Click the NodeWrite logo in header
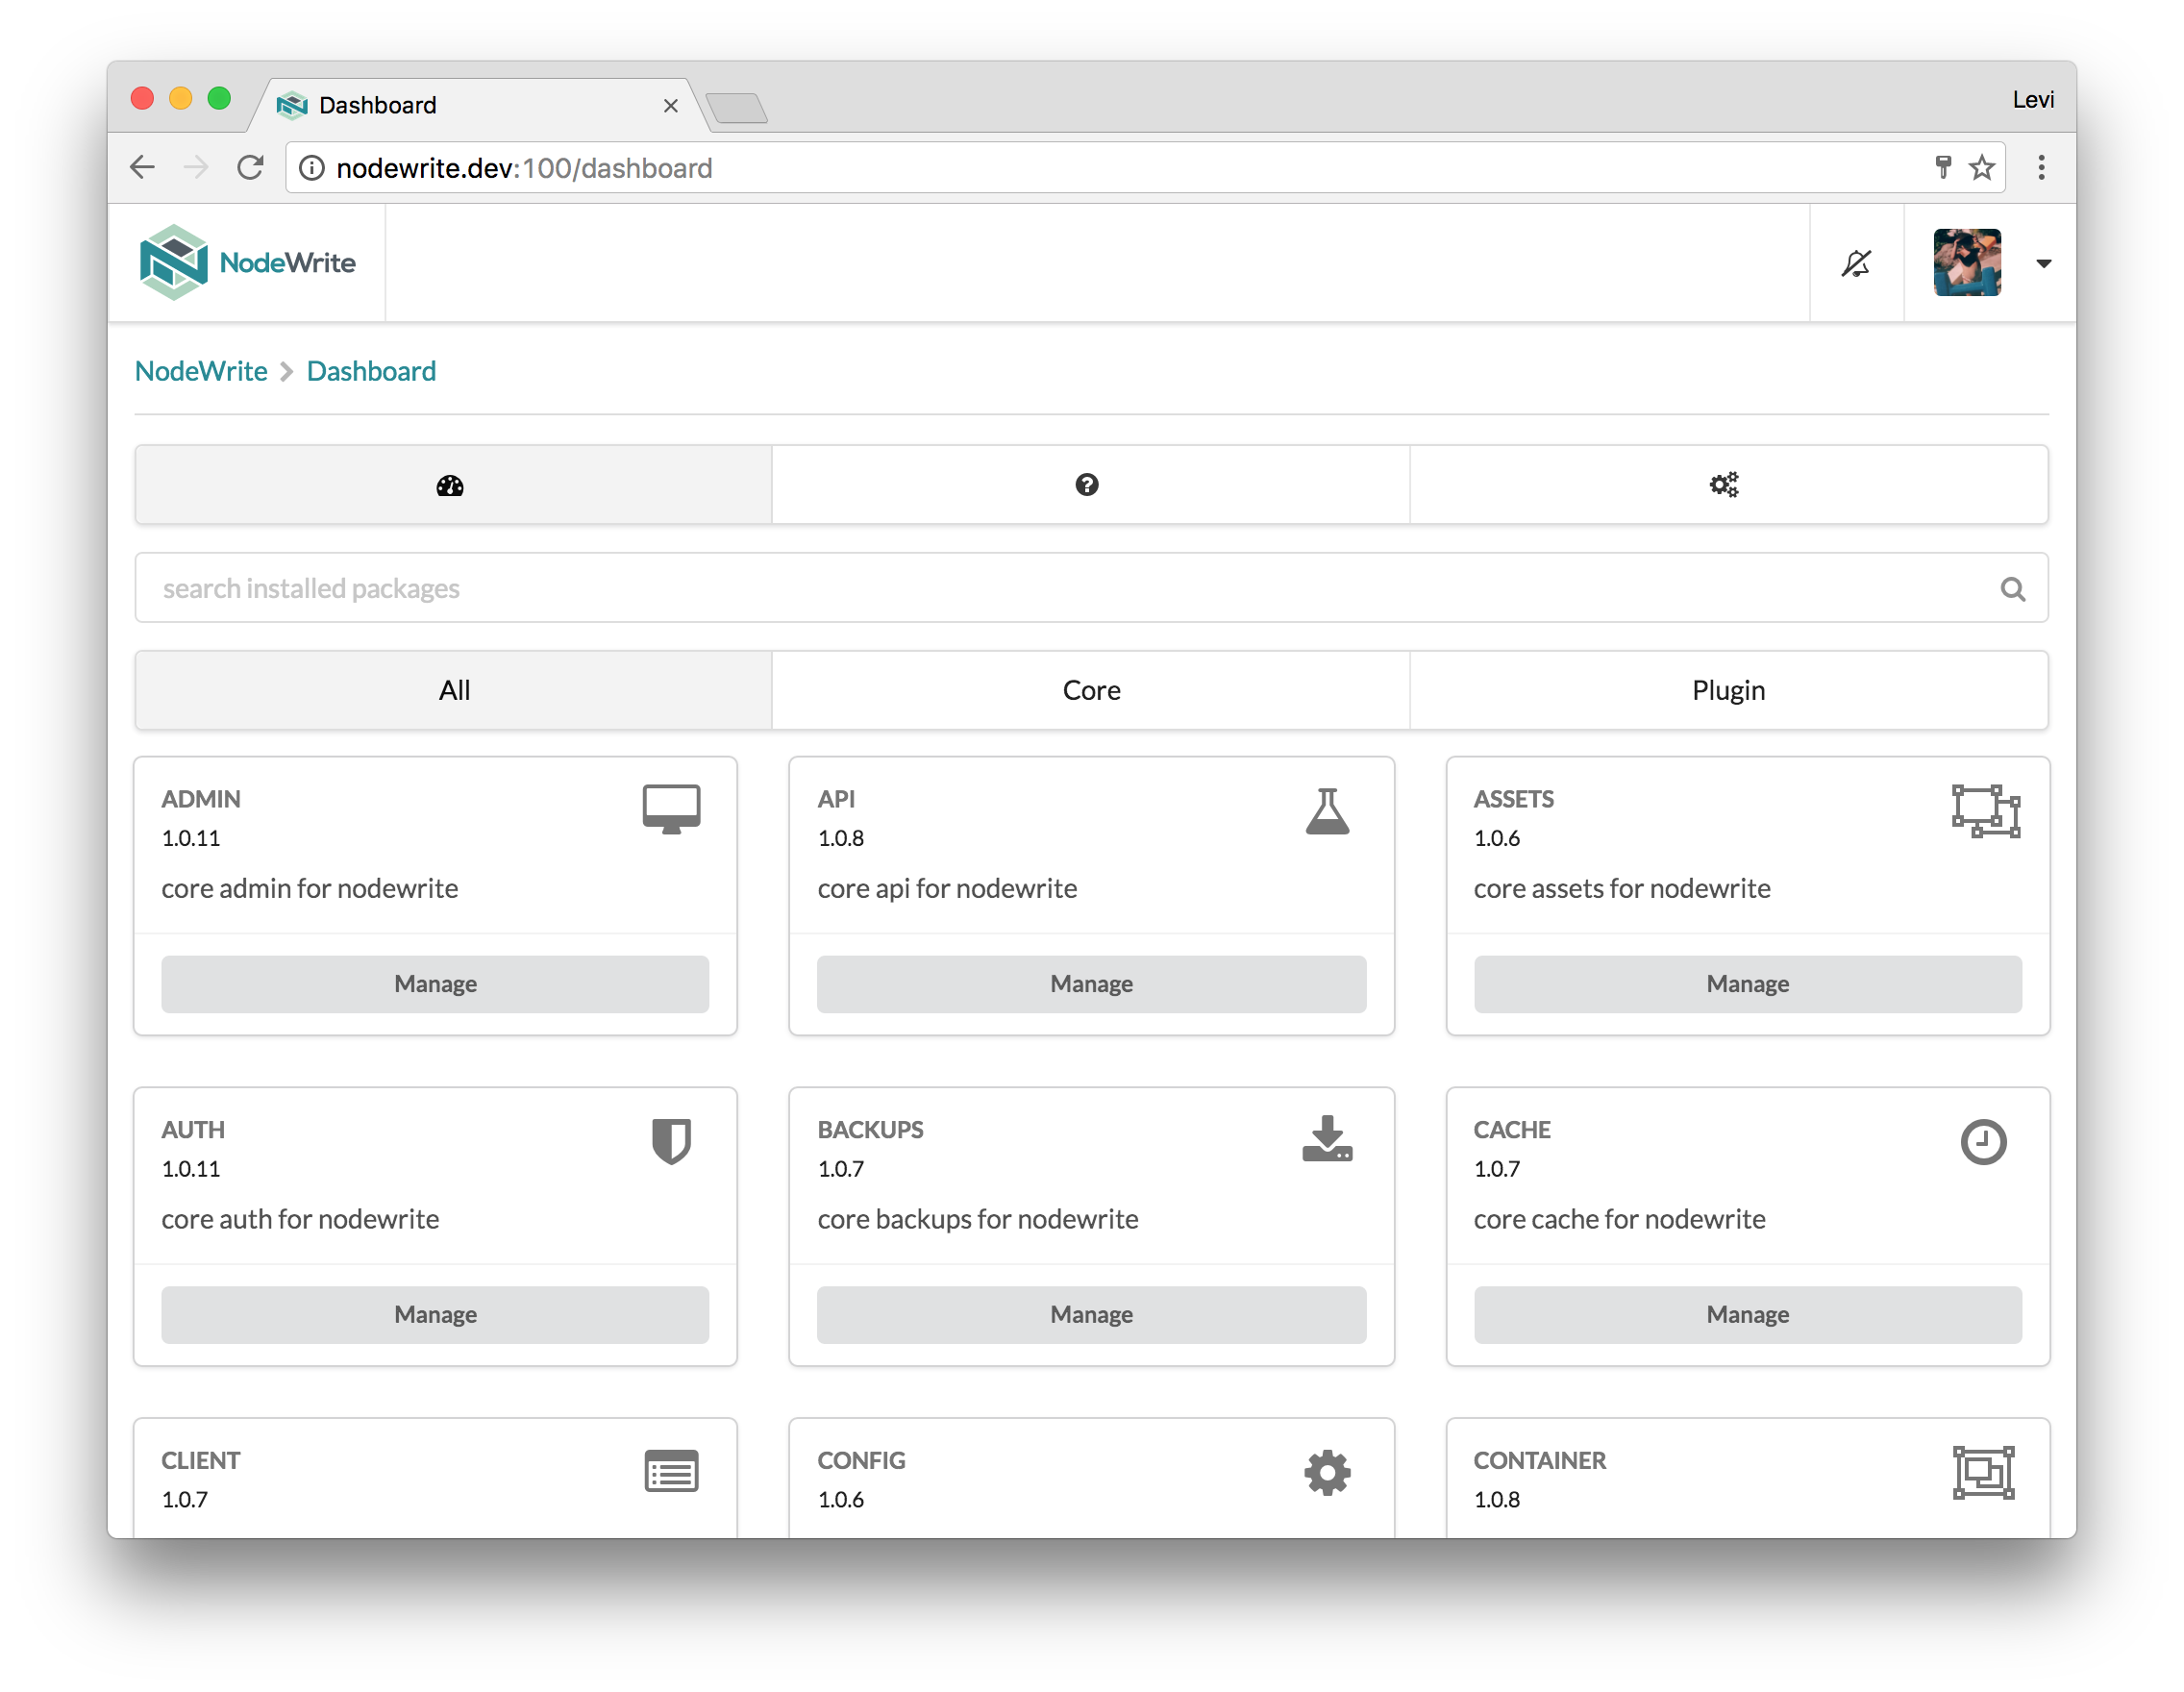This screenshot has height=1692, width=2184. click(248, 263)
